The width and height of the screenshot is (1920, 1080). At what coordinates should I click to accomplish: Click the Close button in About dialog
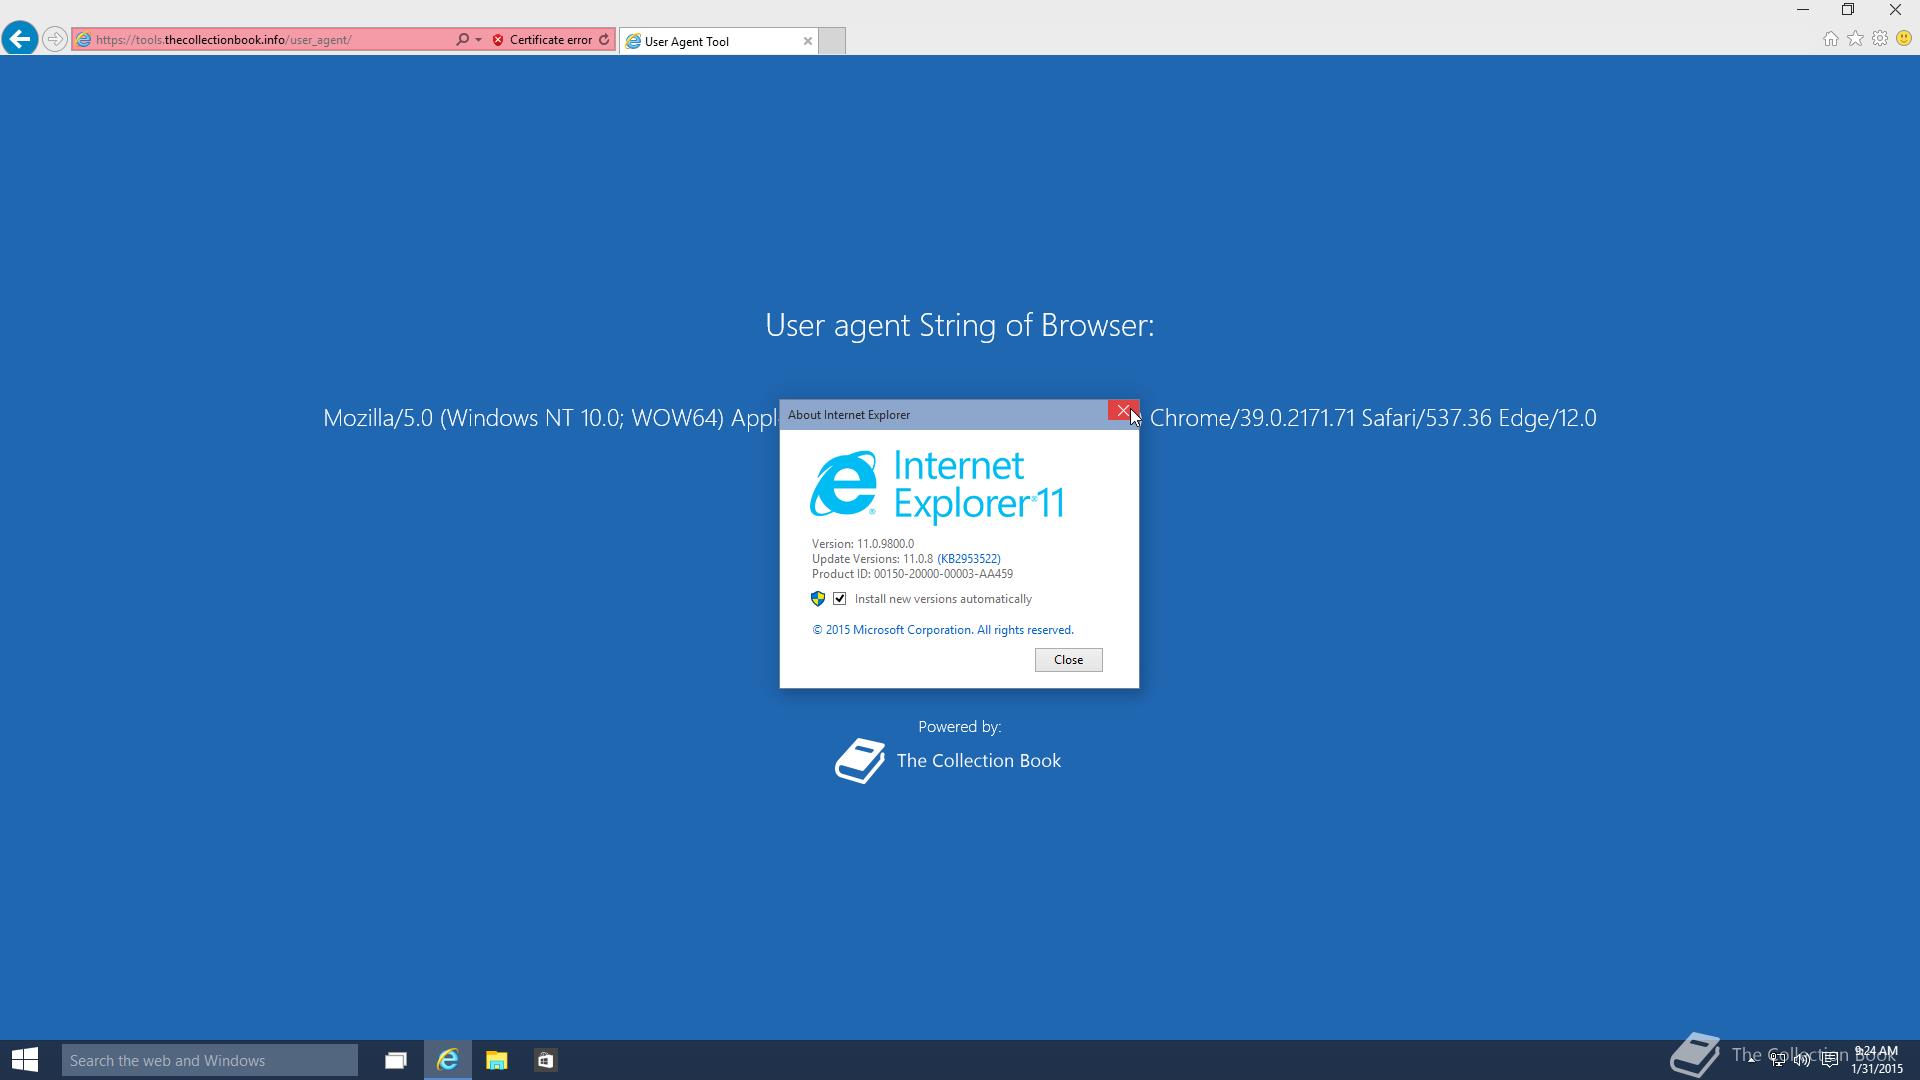[x=1068, y=660]
